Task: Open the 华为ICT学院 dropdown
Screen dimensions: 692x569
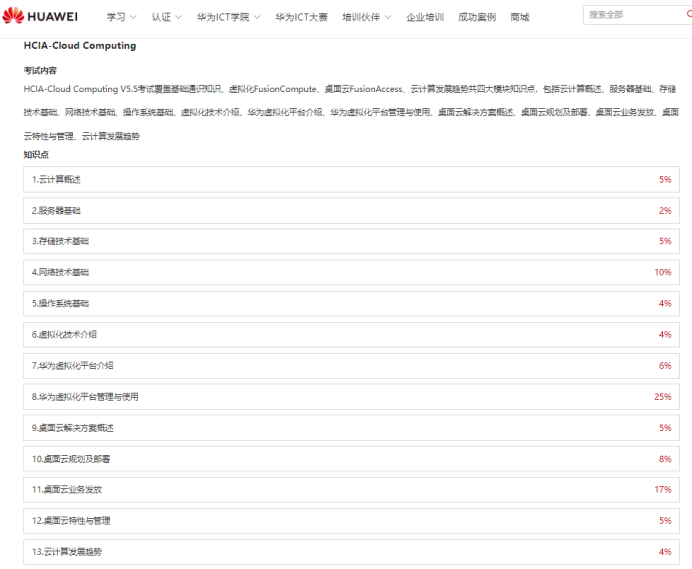Action: pyautogui.click(x=229, y=17)
